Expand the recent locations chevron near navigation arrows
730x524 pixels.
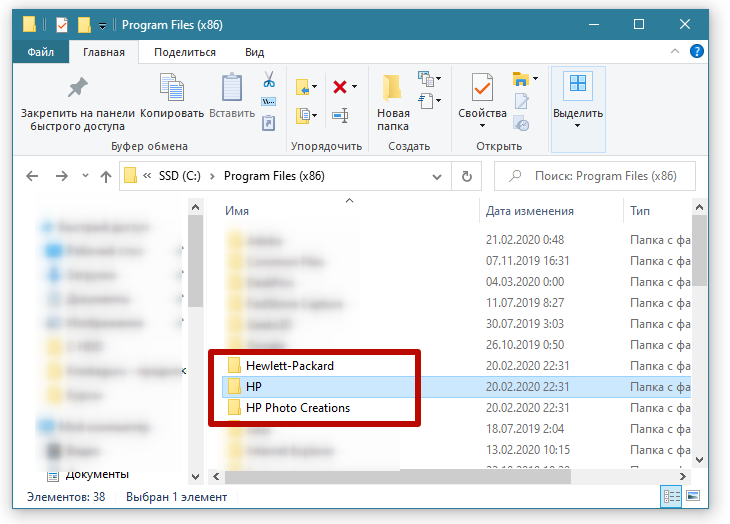(x=85, y=176)
